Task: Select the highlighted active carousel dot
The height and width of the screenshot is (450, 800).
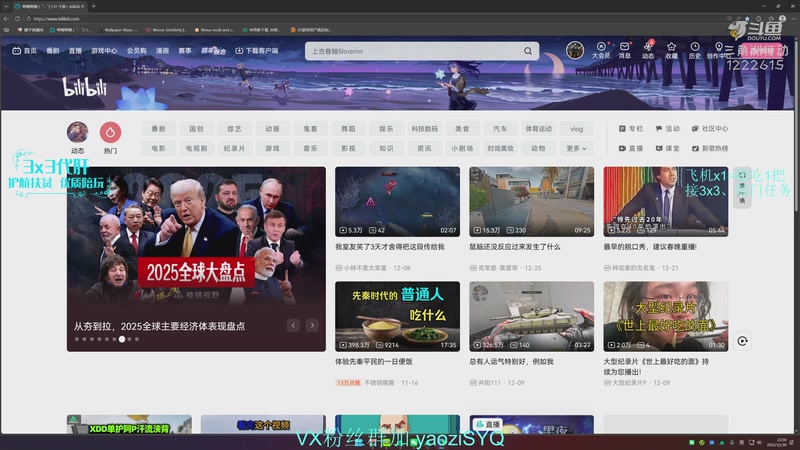Action: click(x=122, y=339)
